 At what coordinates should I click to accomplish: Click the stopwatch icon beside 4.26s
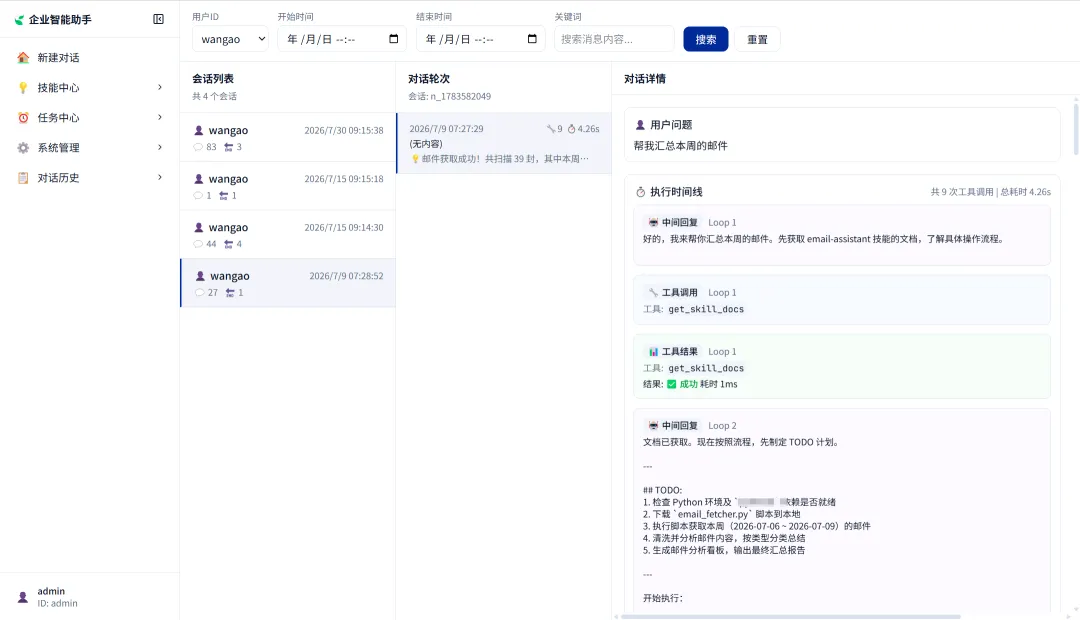click(571, 129)
